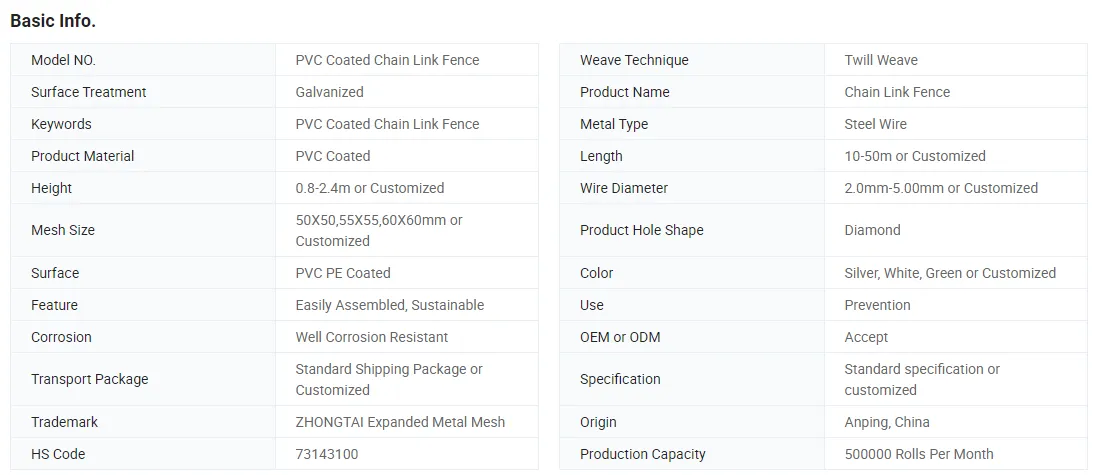The image size is (1099, 475).
Task: Click the Anping, China origin value
Action: coord(887,422)
